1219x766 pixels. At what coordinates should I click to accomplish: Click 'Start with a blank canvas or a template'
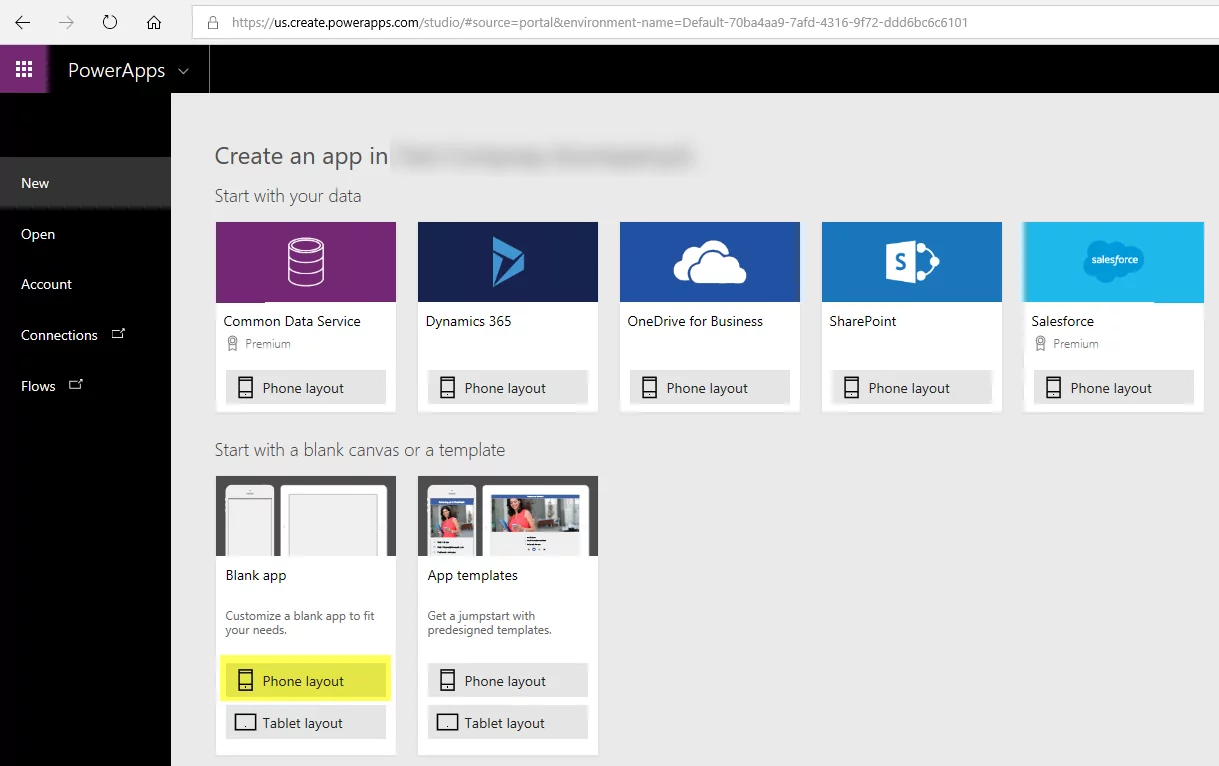point(360,450)
